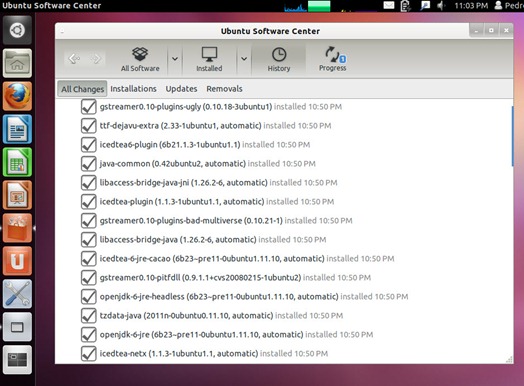The width and height of the screenshot is (524, 386).
Task: Toggle checkbox for icedtea-6-jre-cacao
Action: click(89, 259)
